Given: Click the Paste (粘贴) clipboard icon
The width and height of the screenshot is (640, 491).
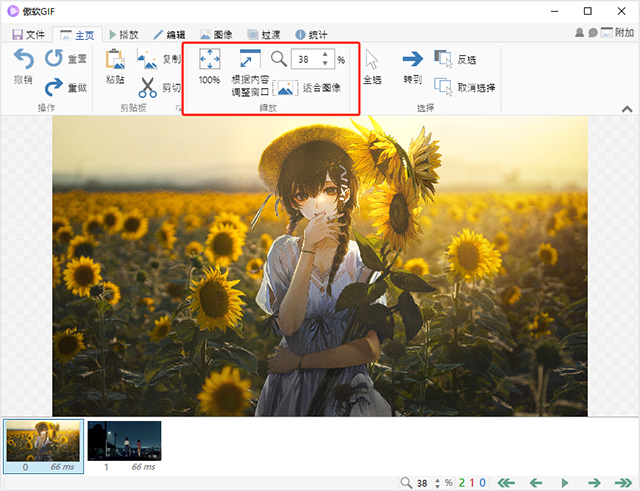Looking at the screenshot, I should click(x=116, y=59).
